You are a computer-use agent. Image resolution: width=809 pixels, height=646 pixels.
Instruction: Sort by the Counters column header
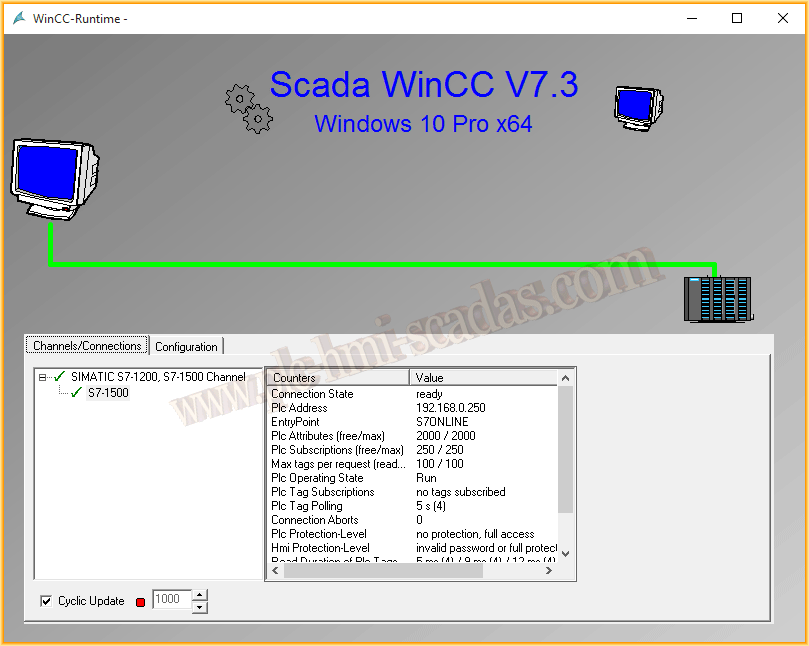[x=337, y=378]
